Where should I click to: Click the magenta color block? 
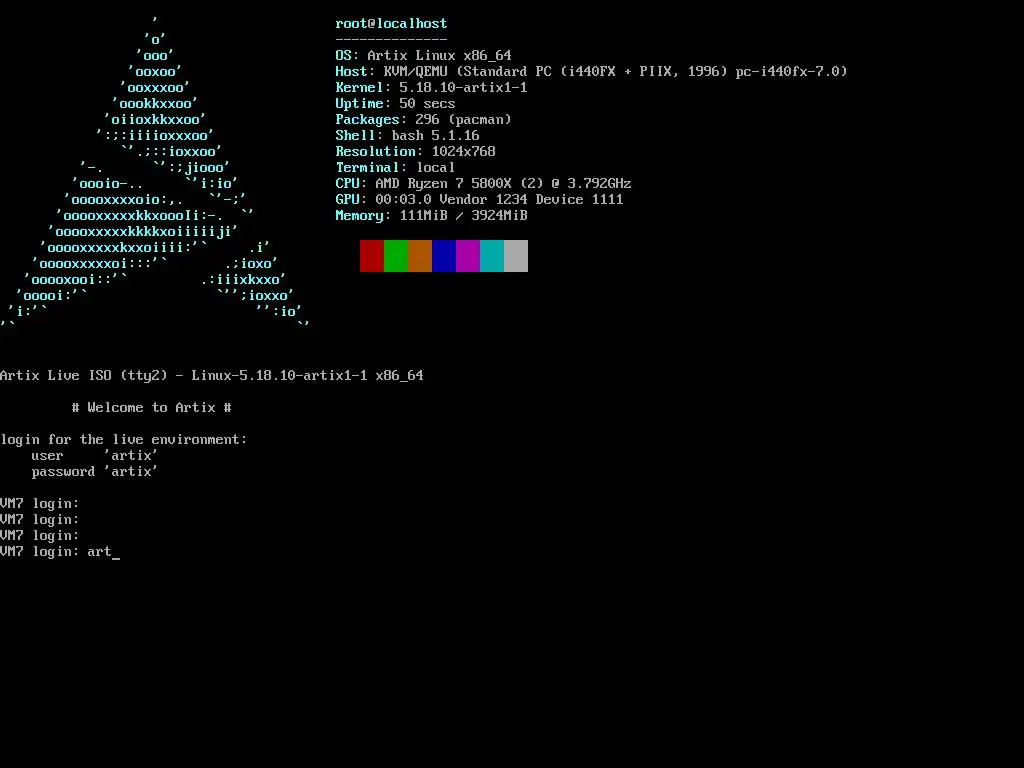[468, 256]
